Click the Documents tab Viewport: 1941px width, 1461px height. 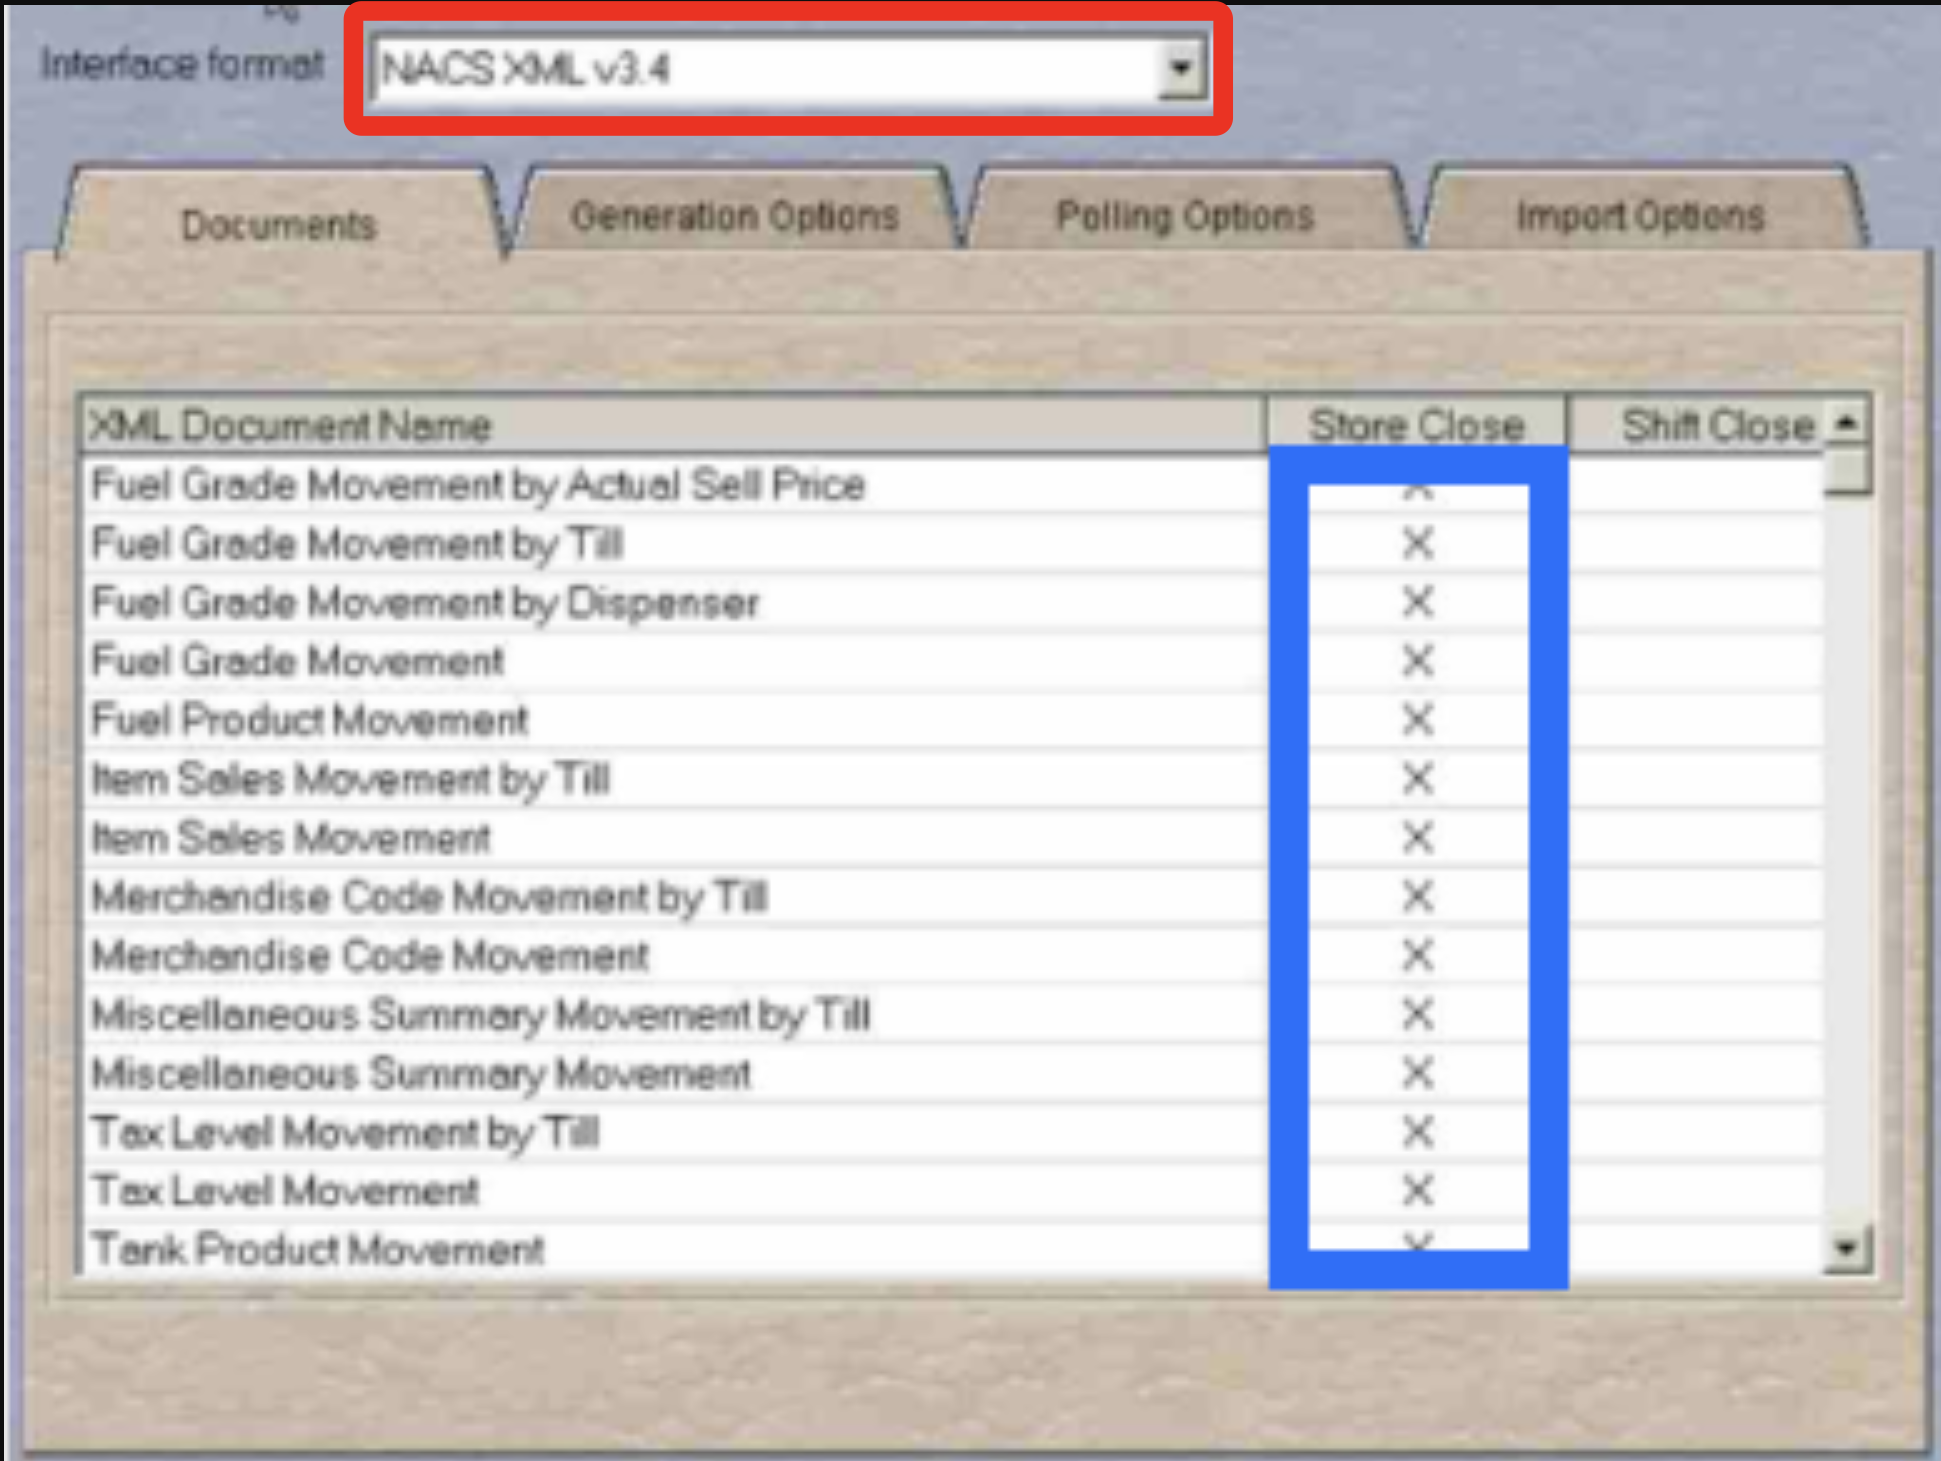tap(279, 225)
